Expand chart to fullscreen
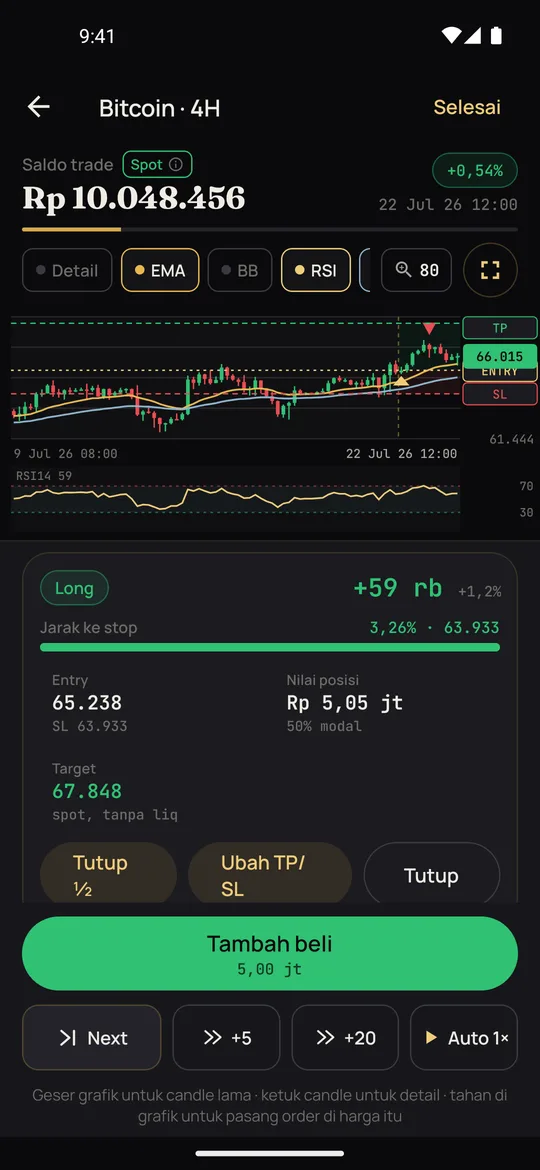Viewport: 540px width, 1170px height. (490, 270)
